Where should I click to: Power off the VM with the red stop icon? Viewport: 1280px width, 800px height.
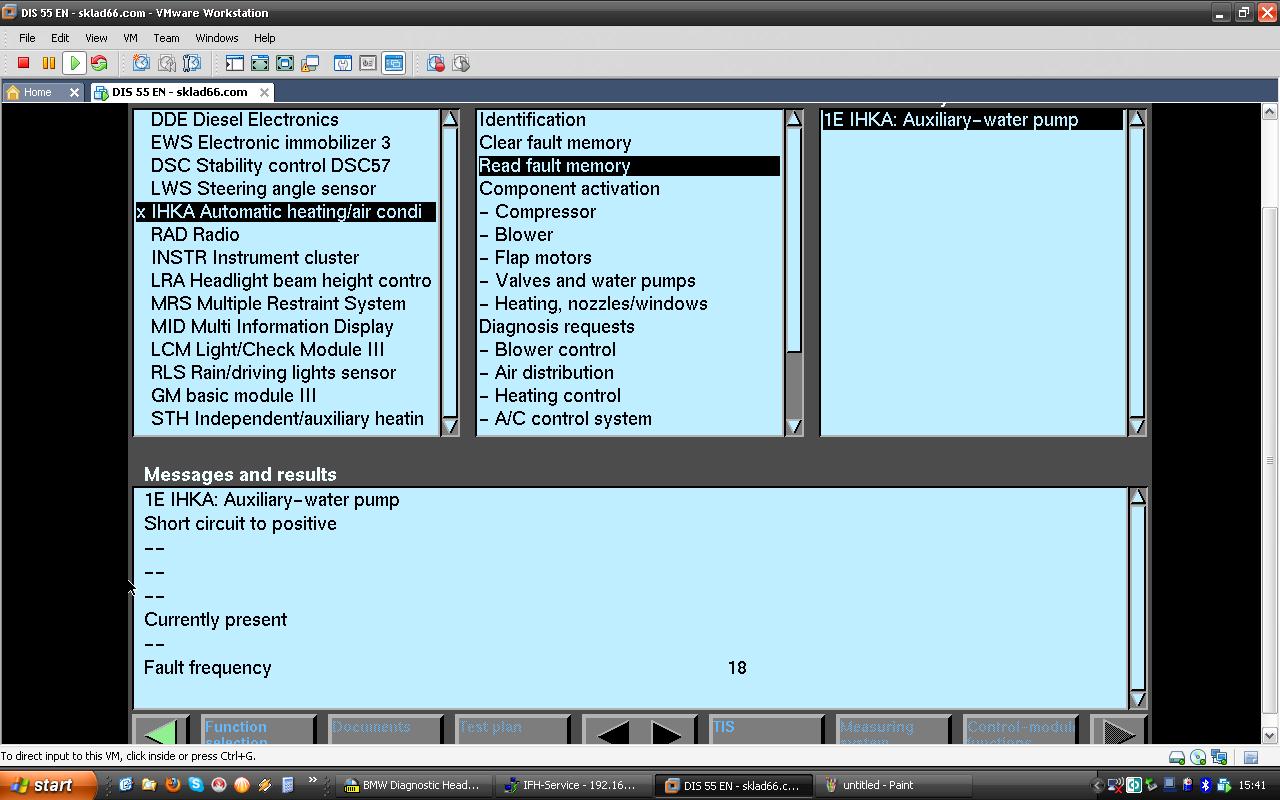[24, 63]
